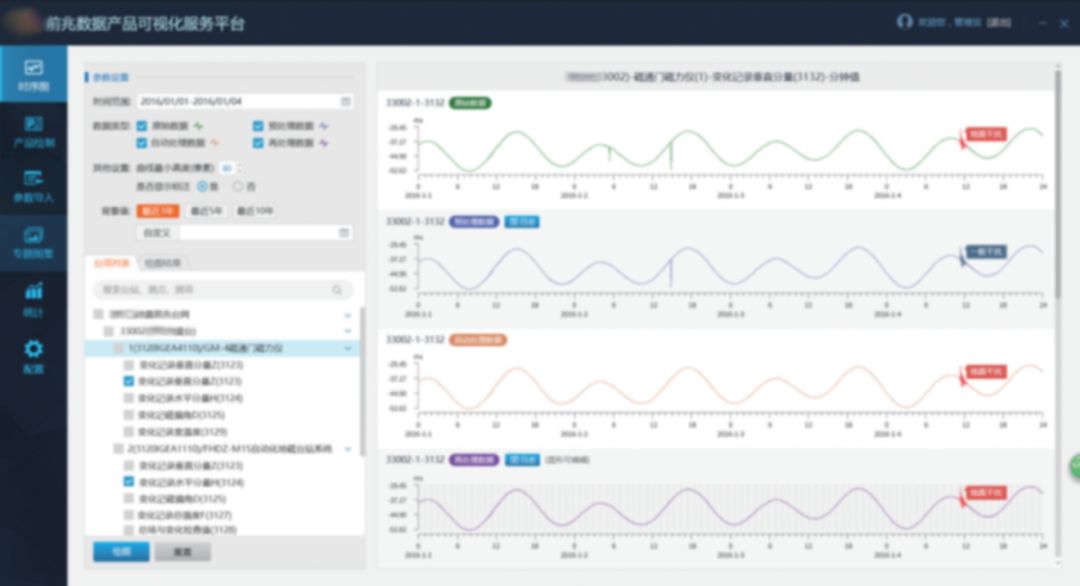Select the 台项列表 tab
This screenshot has height=586, width=1080.
pos(111,263)
